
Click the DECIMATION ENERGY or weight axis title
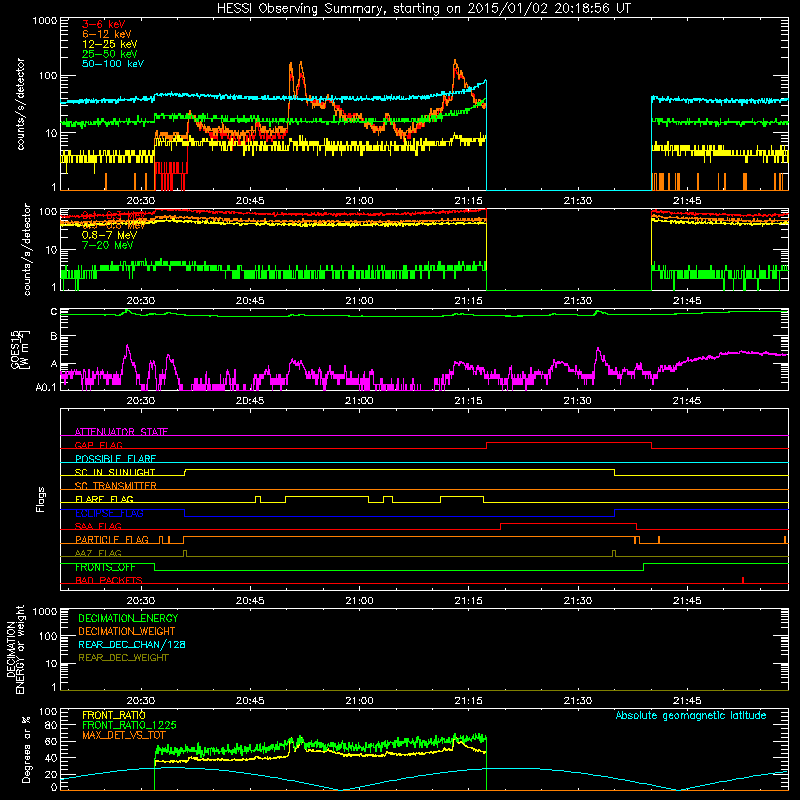coord(15,649)
